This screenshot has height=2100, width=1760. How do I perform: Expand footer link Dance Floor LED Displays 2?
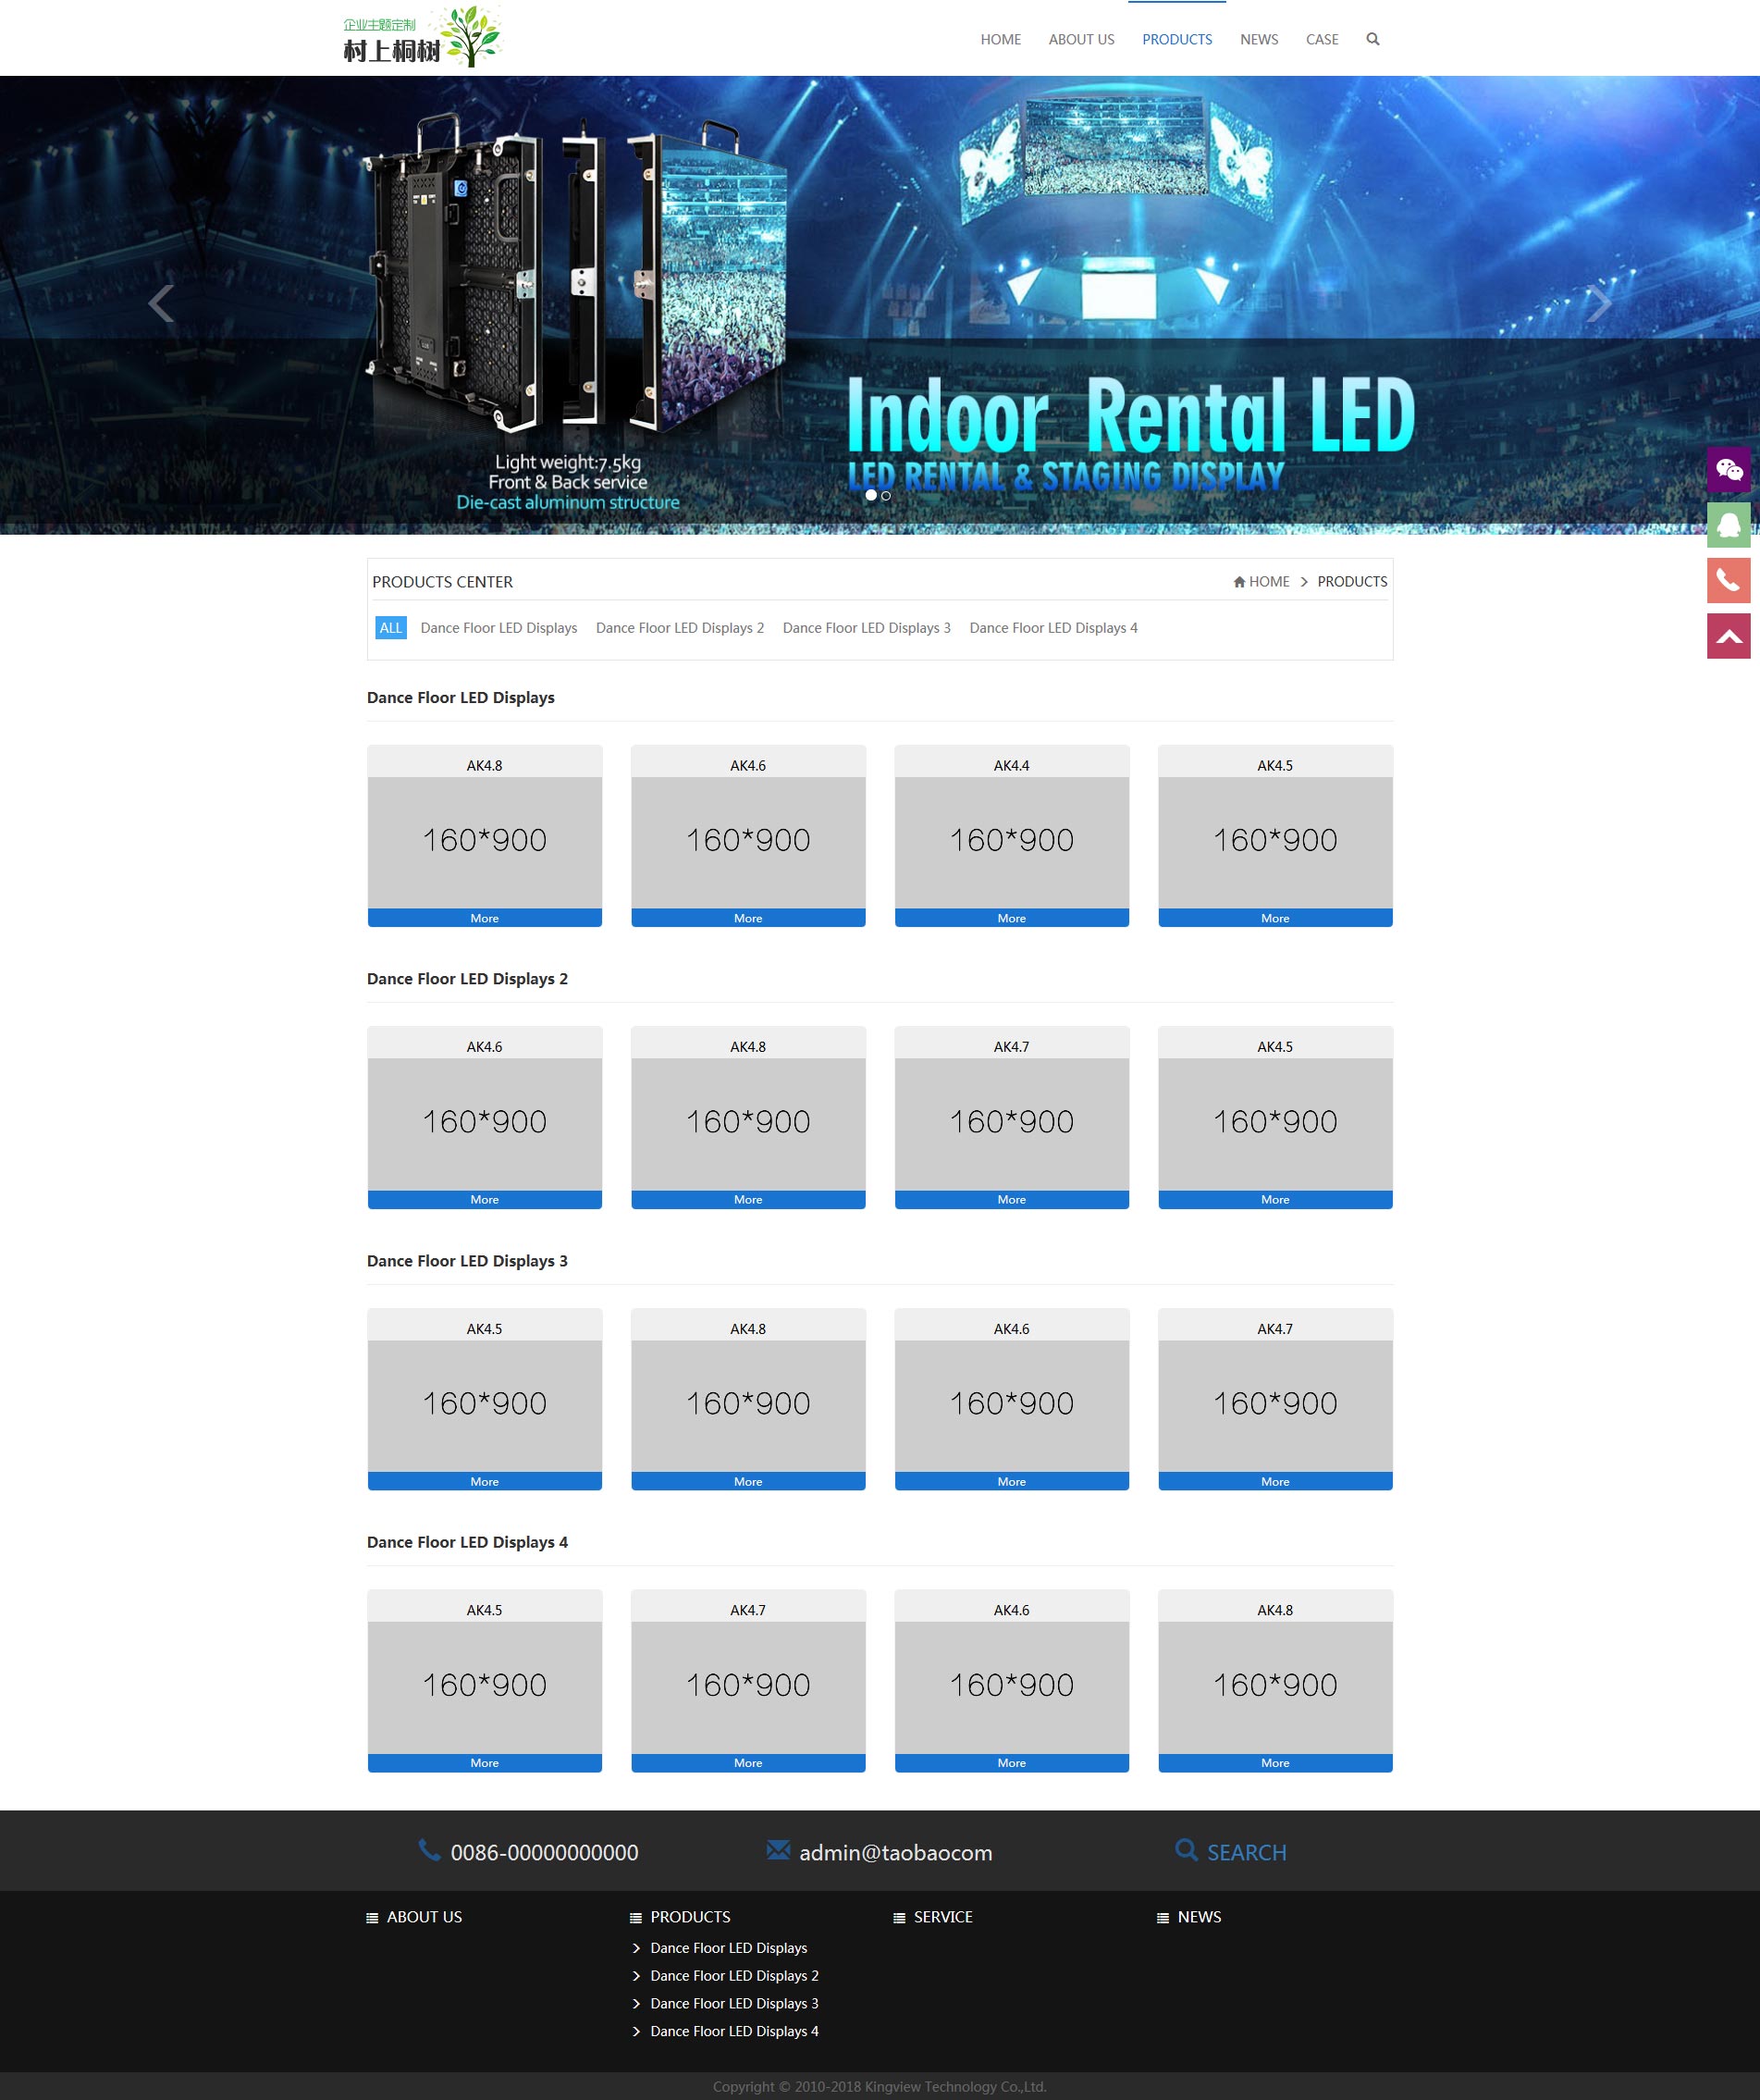pos(734,1976)
